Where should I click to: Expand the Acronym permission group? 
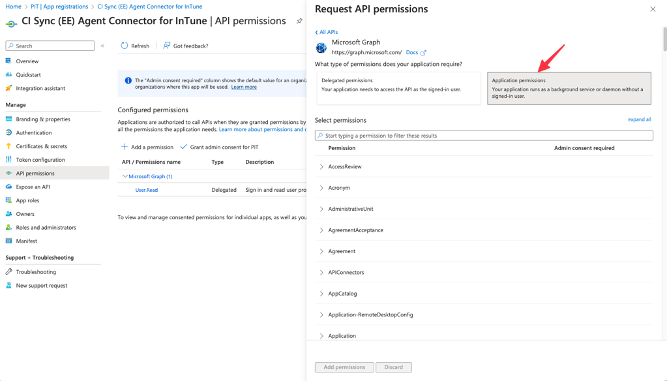point(321,188)
